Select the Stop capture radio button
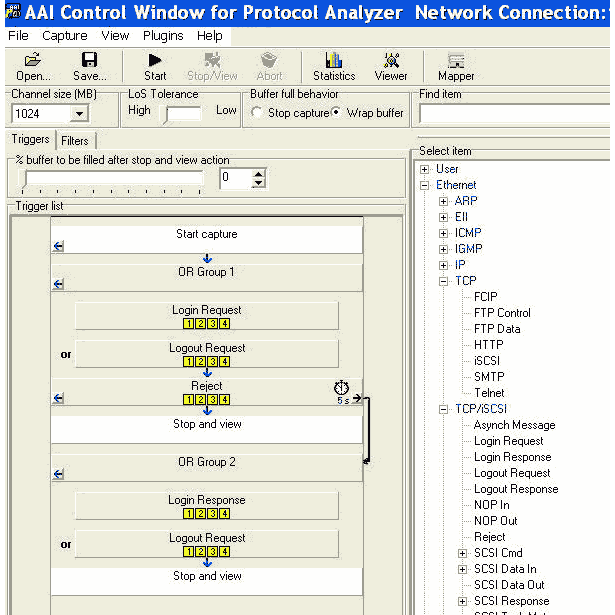The image size is (615, 615). click(x=258, y=113)
